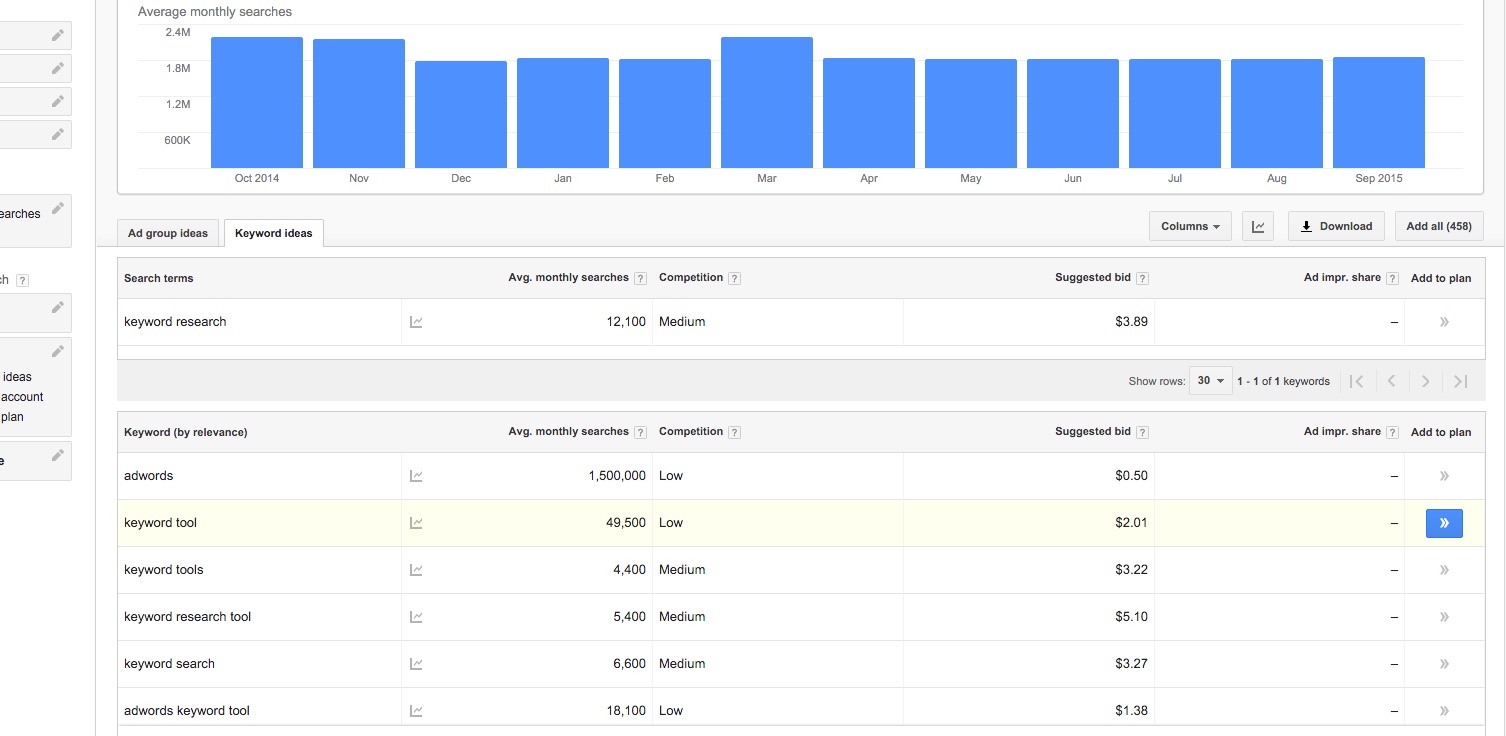Screen dimensions: 1506x736
Task: Select 'keyword tool' keyword text
Action: [x=161, y=523]
